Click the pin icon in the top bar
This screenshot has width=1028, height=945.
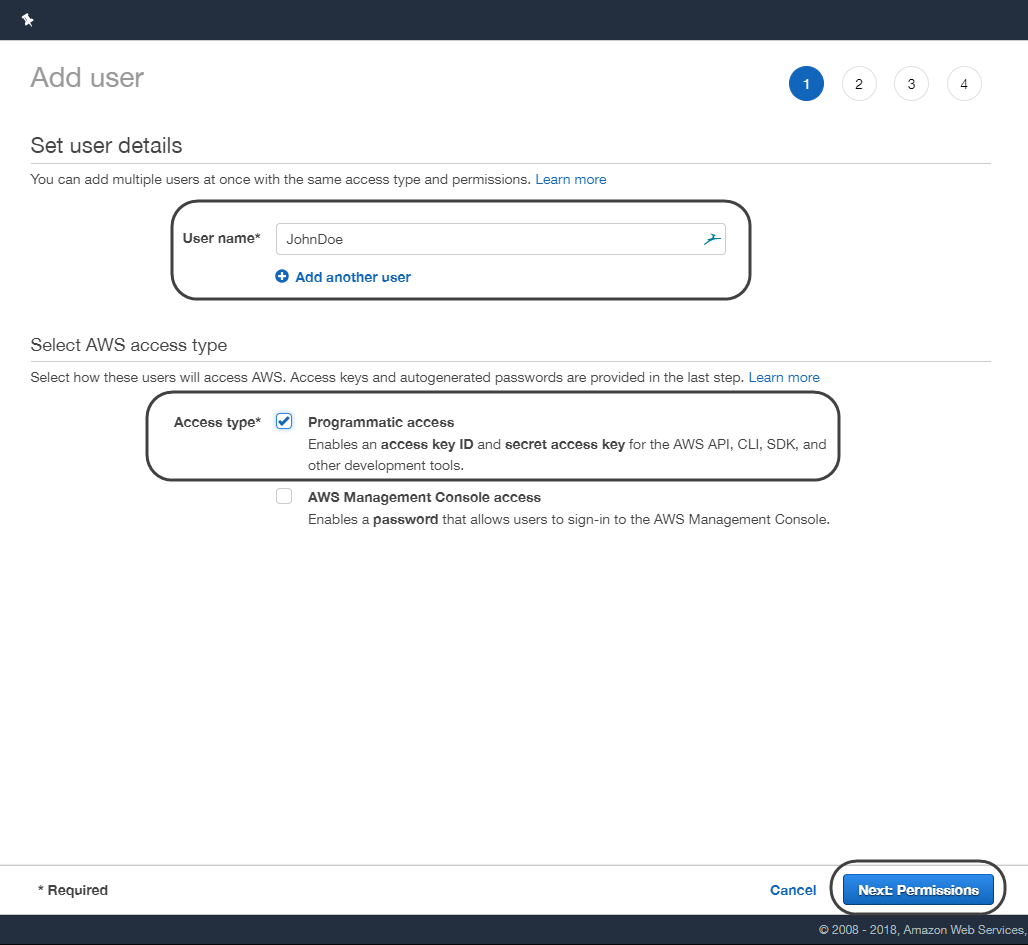(x=28, y=20)
